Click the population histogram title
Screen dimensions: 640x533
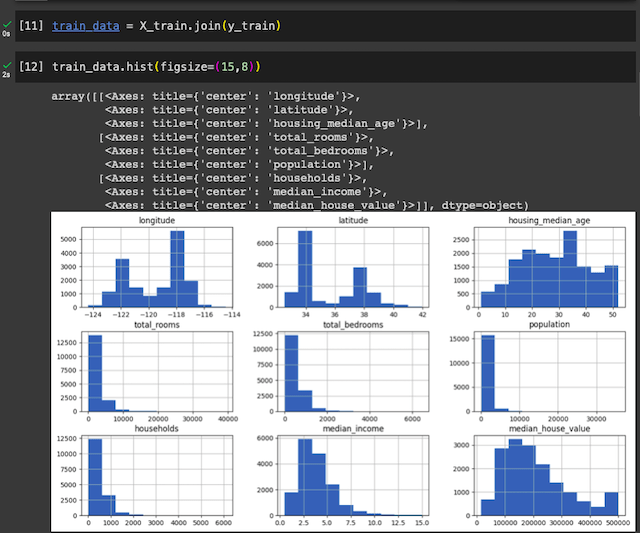point(549,324)
